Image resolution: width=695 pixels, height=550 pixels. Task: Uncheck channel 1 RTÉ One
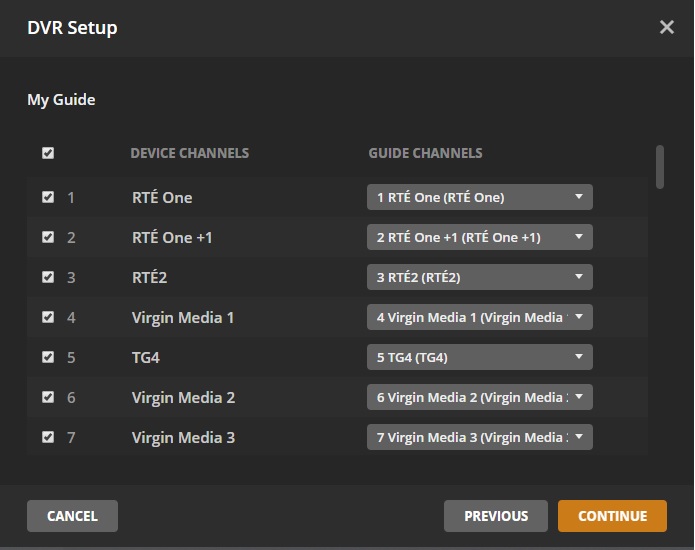48,197
